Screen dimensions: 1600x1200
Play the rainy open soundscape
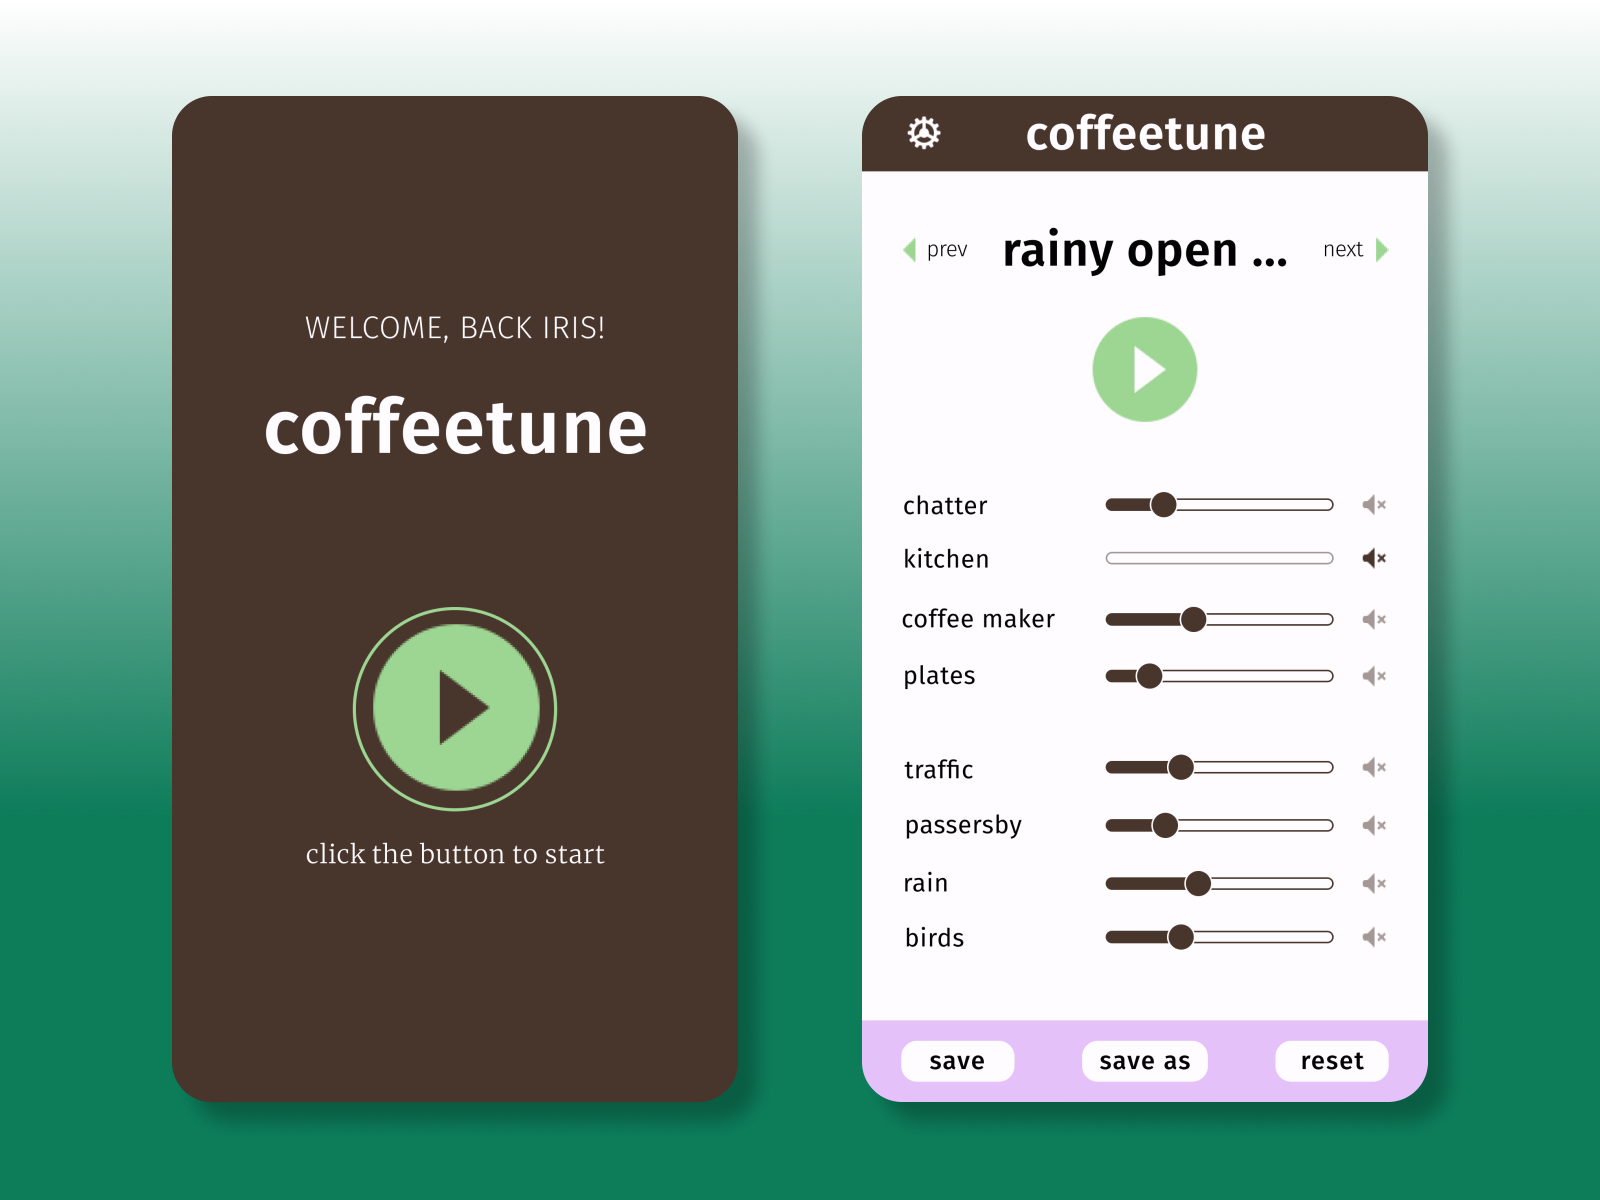(1145, 370)
